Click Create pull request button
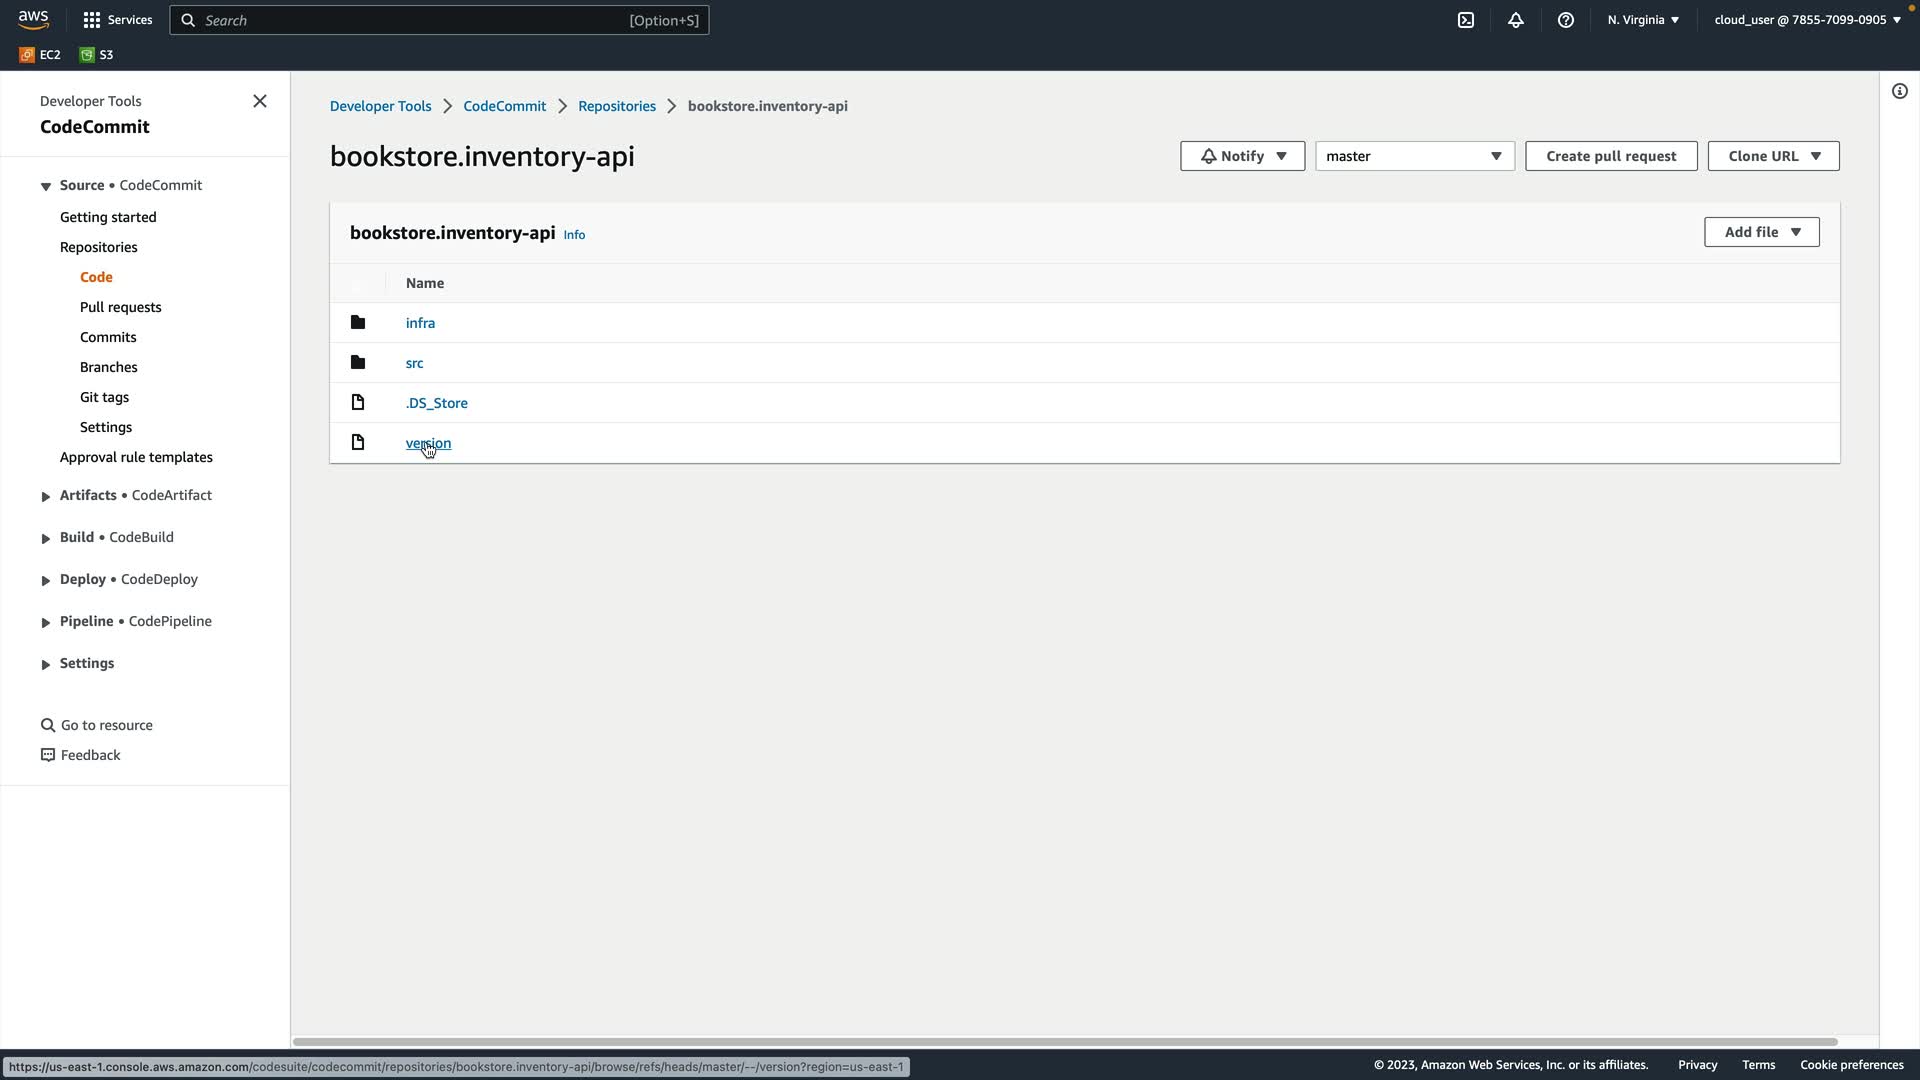1920x1080 pixels. (x=1610, y=156)
